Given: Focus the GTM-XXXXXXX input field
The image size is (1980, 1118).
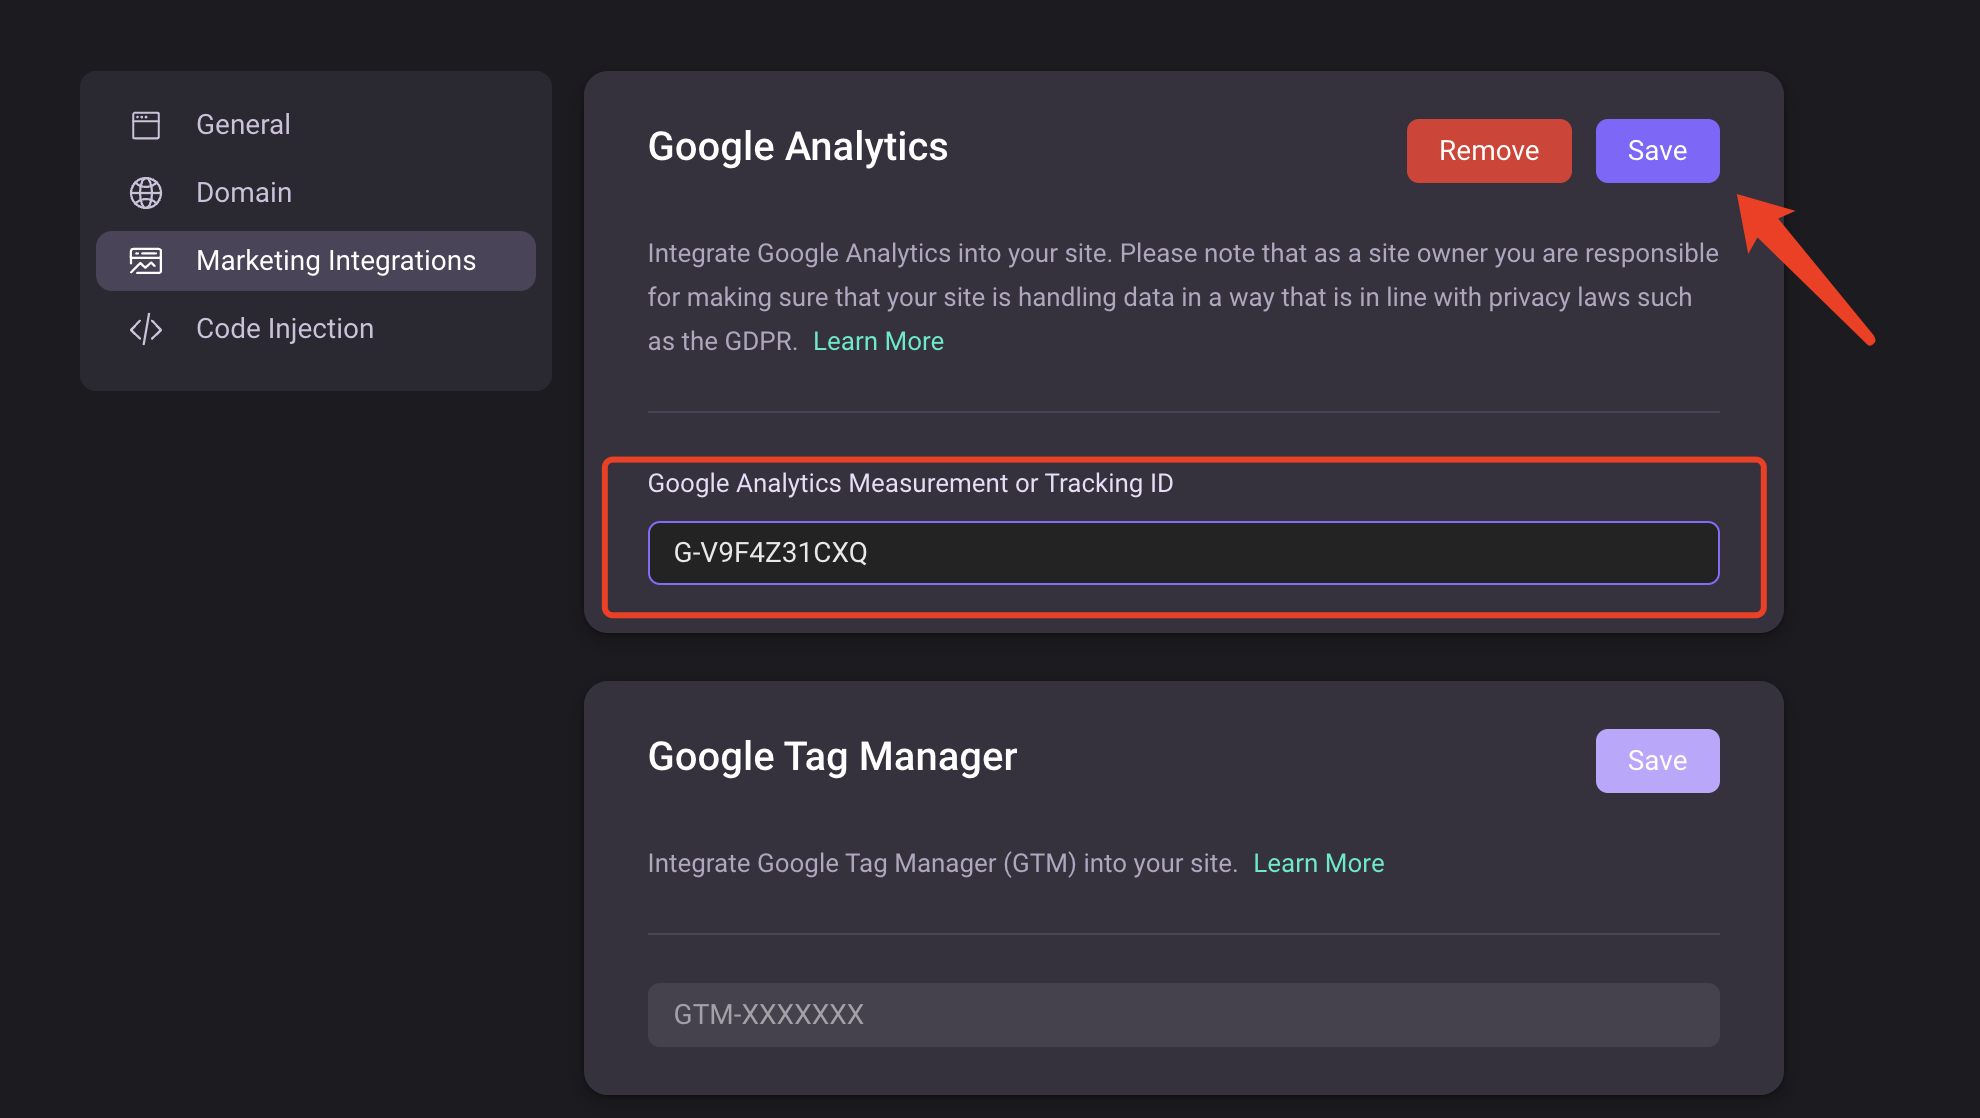Looking at the screenshot, I should pos(1183,1015).
